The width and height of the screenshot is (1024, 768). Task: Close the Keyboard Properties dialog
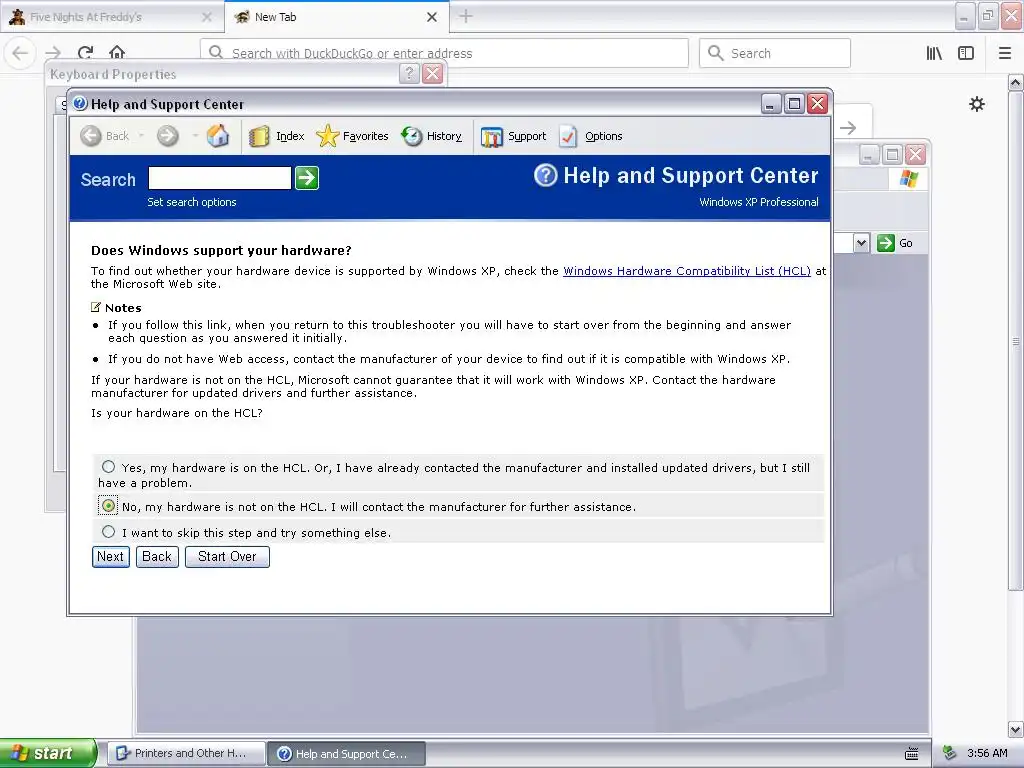coord(432,74)
